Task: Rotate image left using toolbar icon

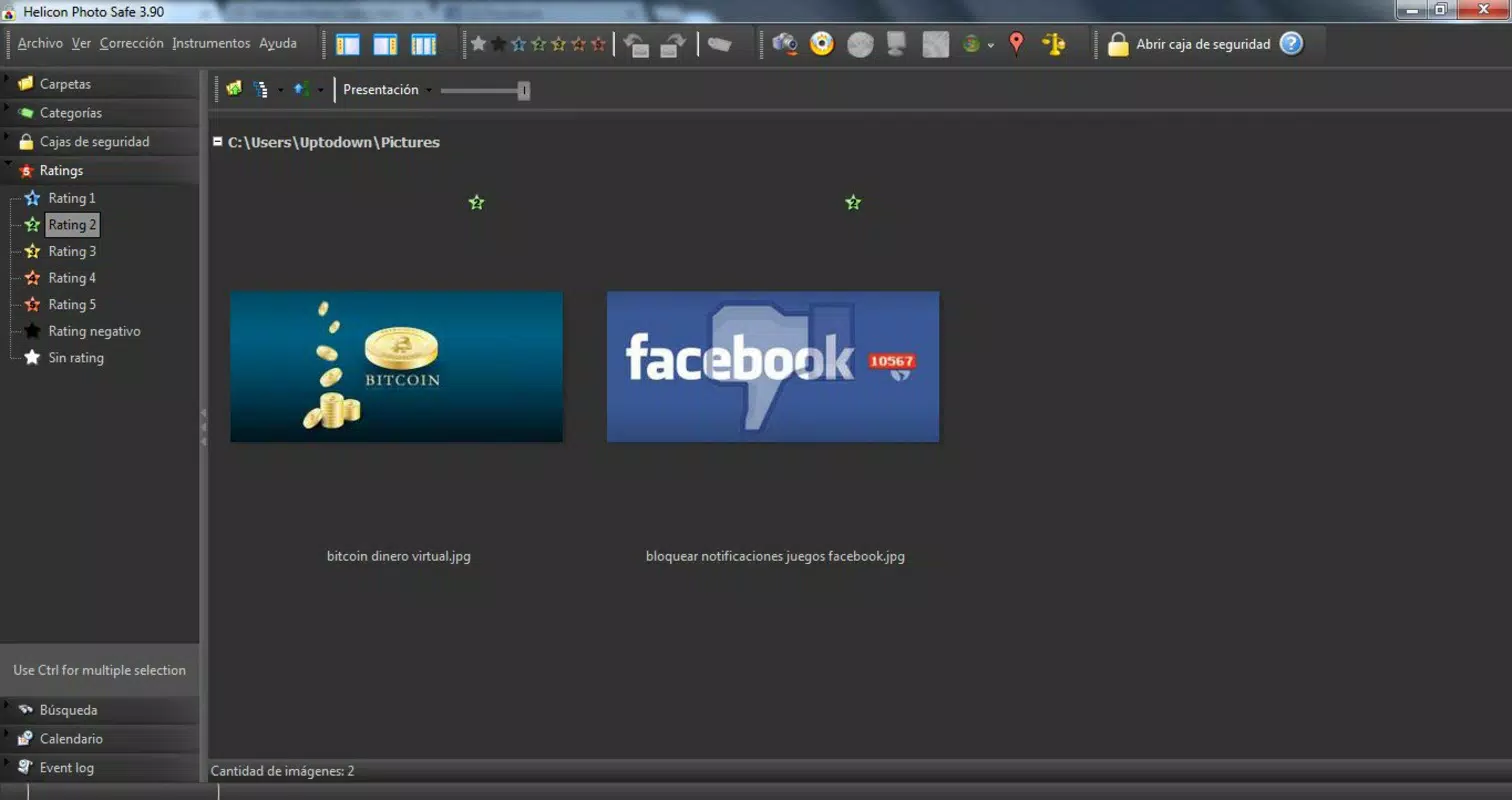Action: coord(636,45)
